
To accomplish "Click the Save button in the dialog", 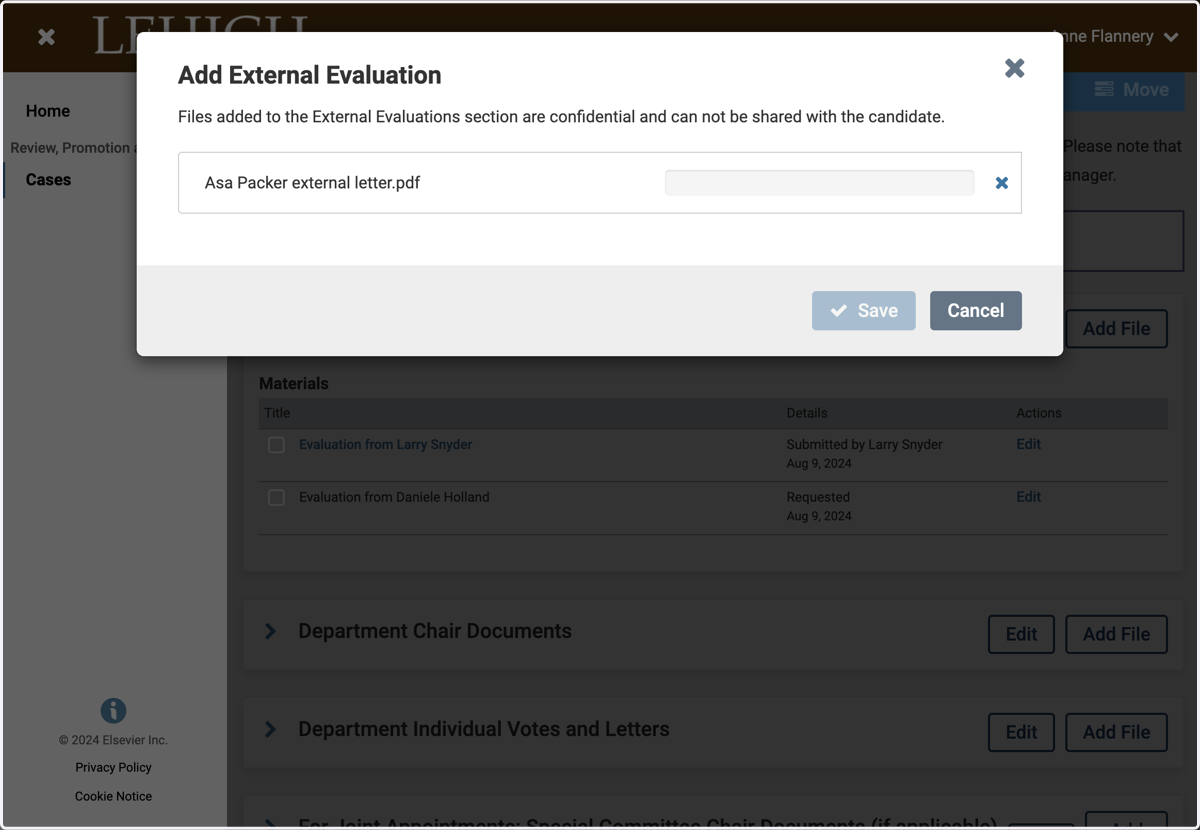I will [x=864, y=311].
